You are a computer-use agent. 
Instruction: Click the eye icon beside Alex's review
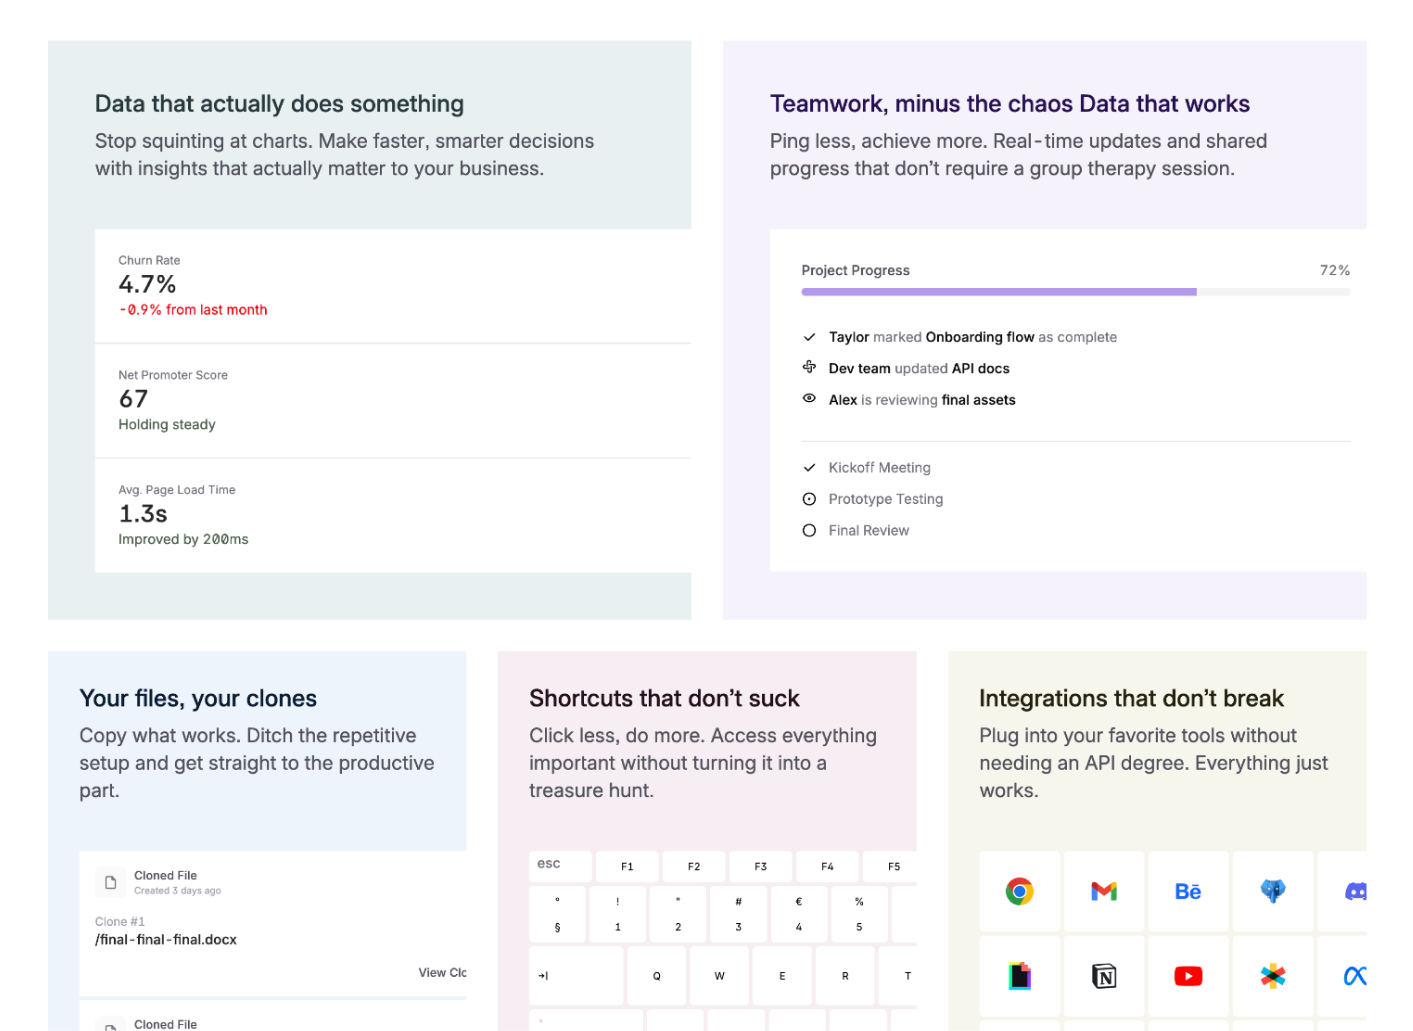tap(809, 399)
